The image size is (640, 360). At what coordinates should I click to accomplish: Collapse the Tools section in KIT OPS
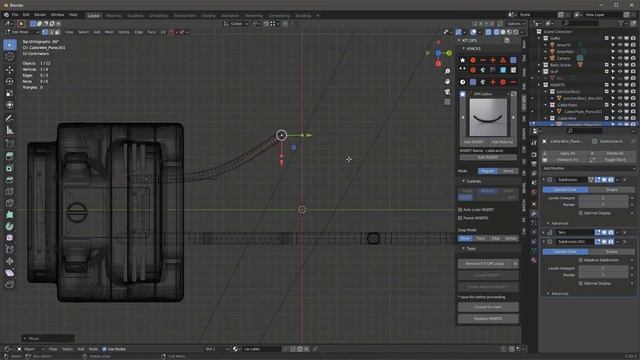(464, 249)
